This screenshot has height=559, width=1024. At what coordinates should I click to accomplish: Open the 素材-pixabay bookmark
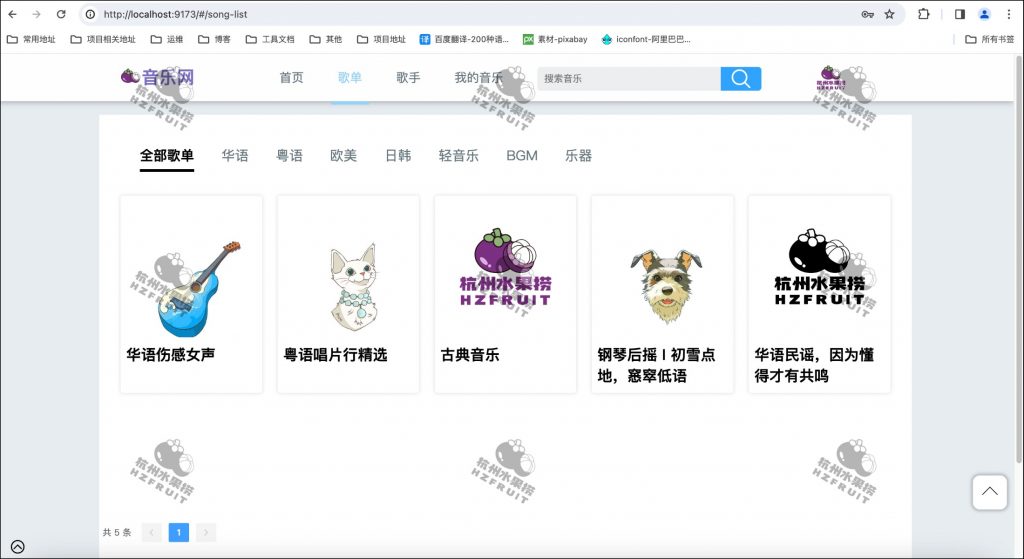pyautogui.click(x=555, y=39)
